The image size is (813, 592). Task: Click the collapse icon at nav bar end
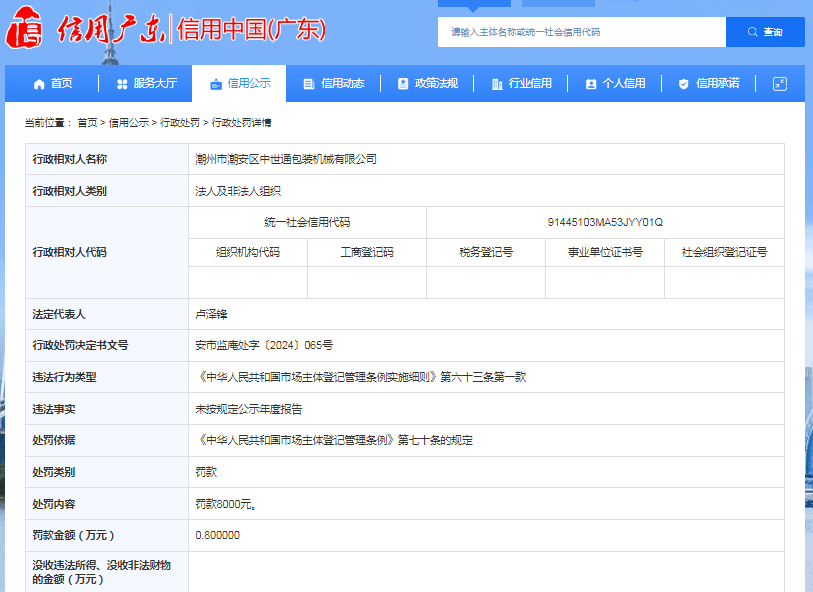[x=780, y=84]
